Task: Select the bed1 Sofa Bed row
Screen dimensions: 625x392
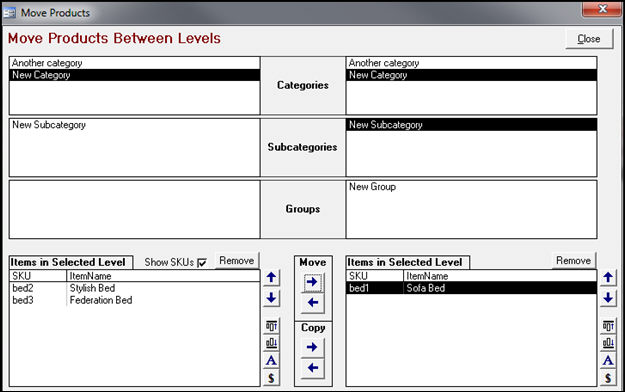Action: [472, 288]
